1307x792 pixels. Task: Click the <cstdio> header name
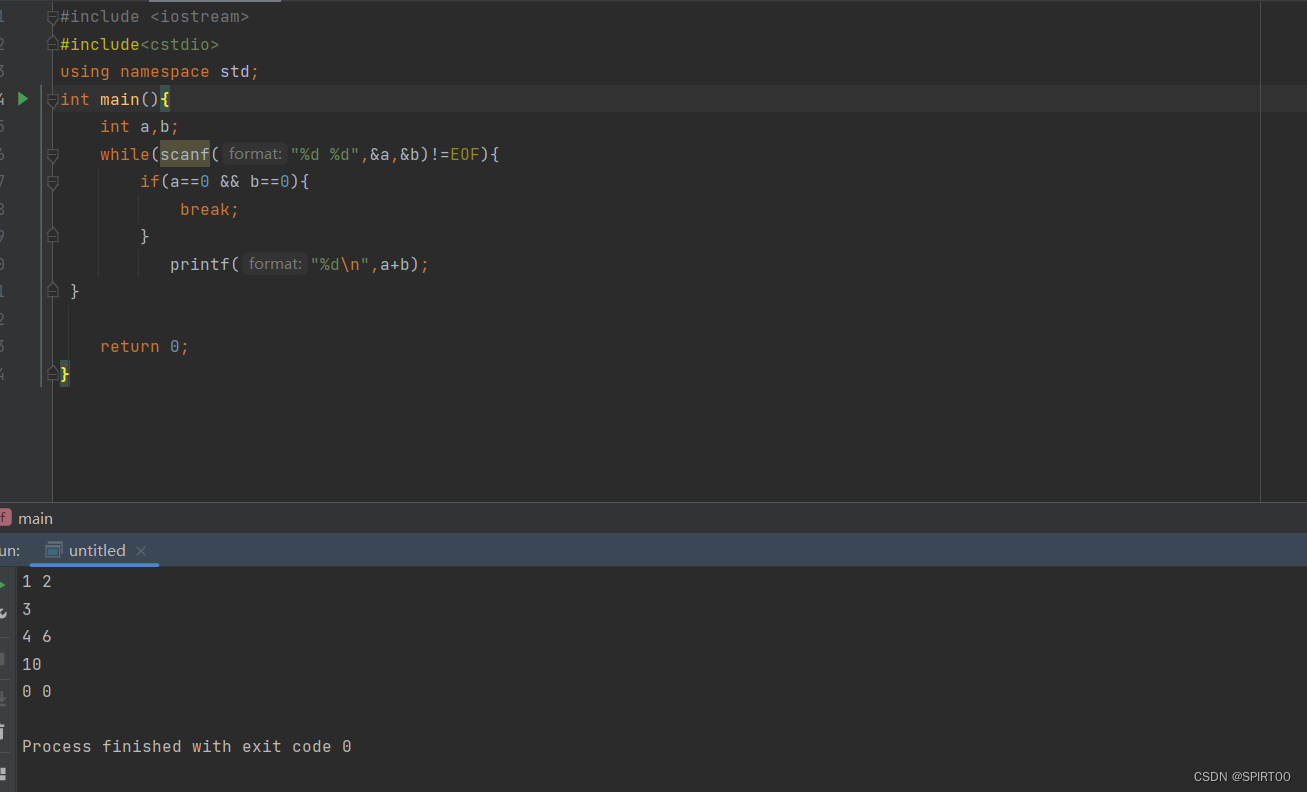click(180, 44)
